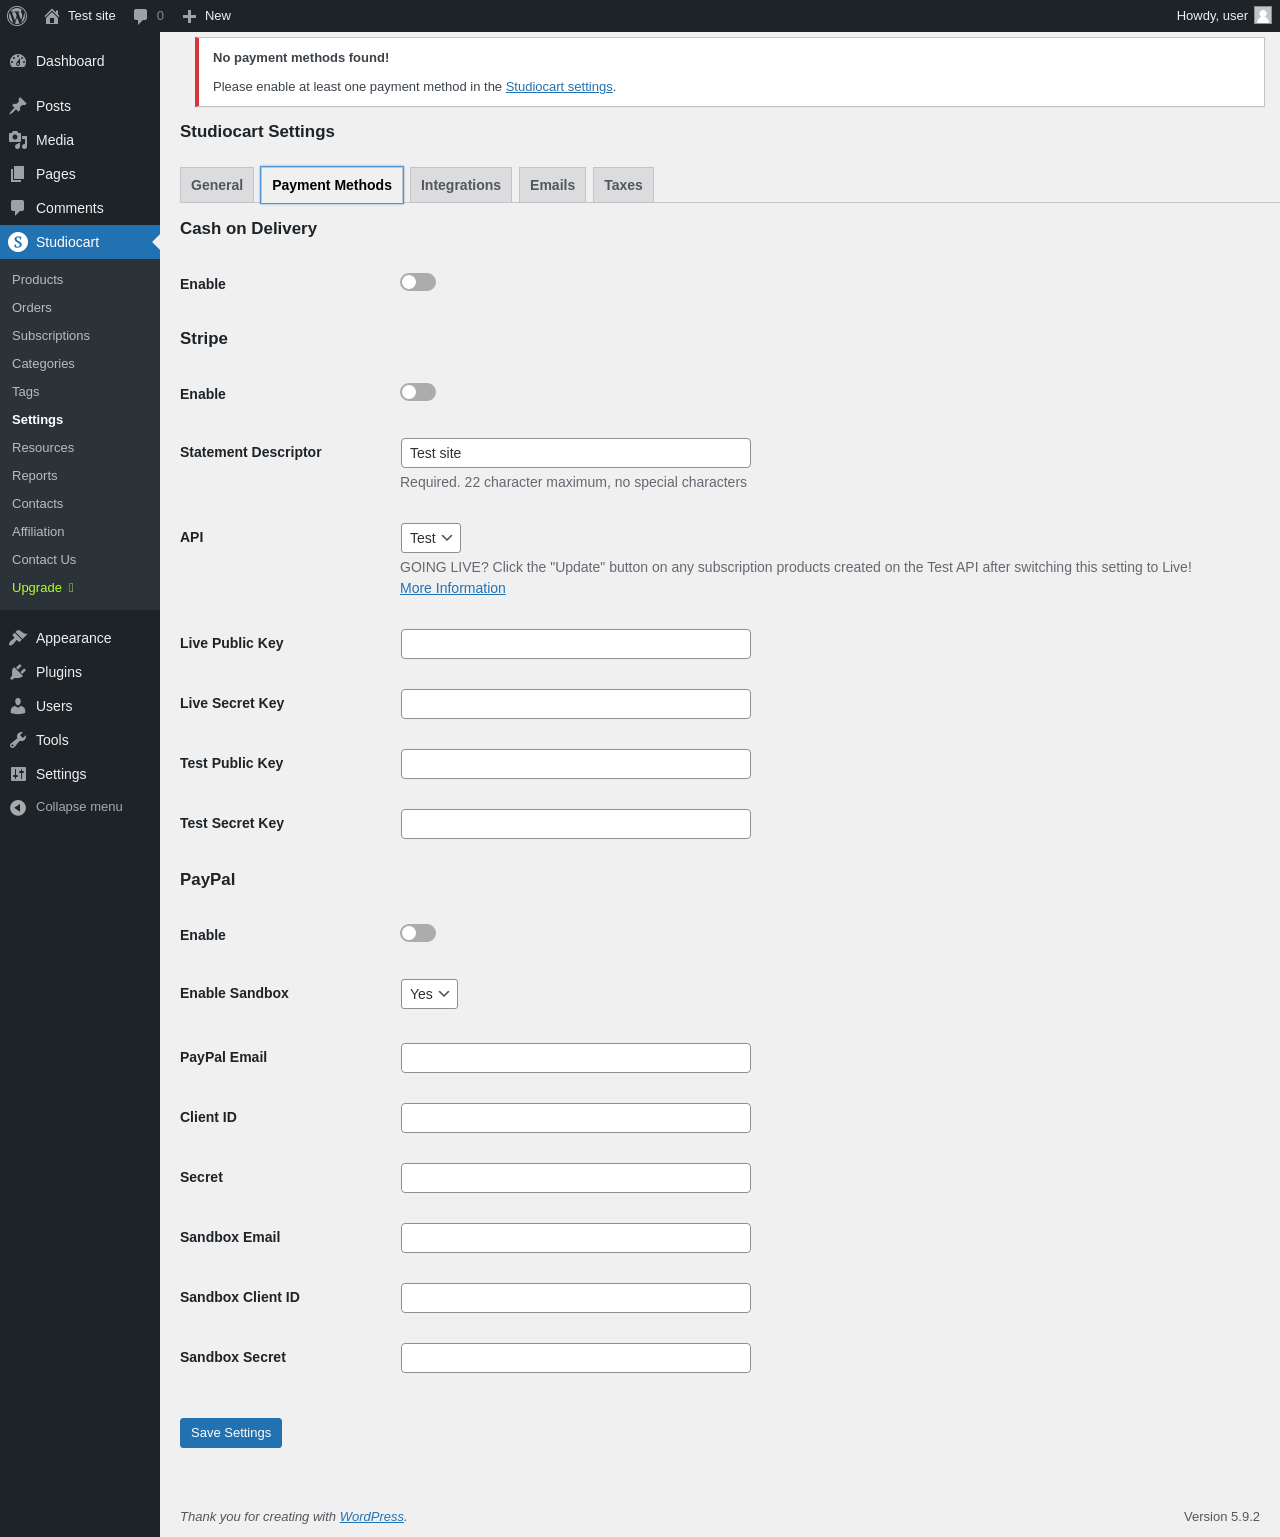1280x1537 pixels.
Task: Click the PayPal Email input field
Action: 576,1058
